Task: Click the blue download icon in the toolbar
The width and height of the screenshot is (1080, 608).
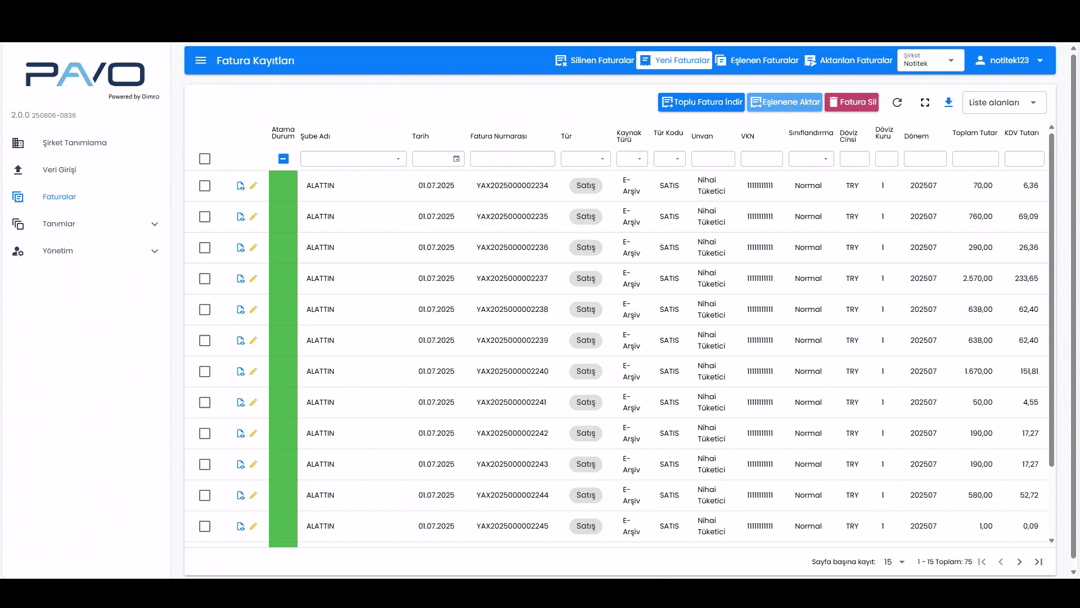Action: pyautogui.click(x=949, y=103)
